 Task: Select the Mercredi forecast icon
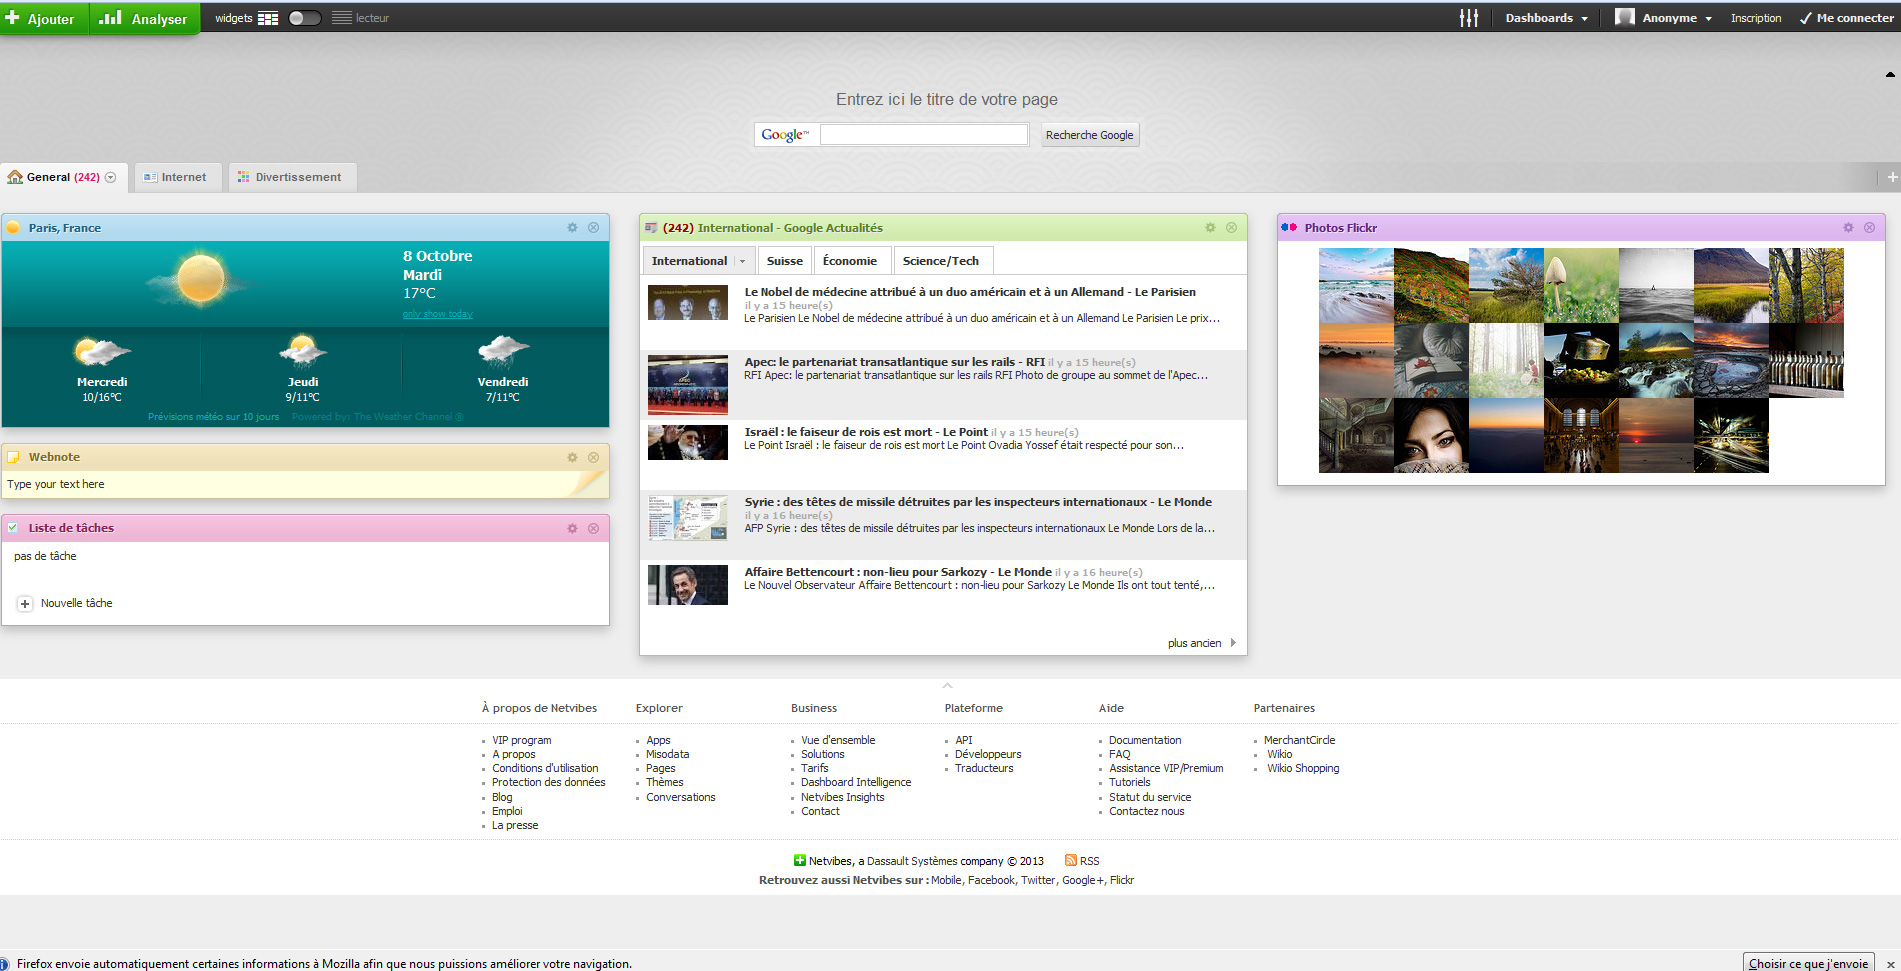pyautogui.click(x=102, y=352)
